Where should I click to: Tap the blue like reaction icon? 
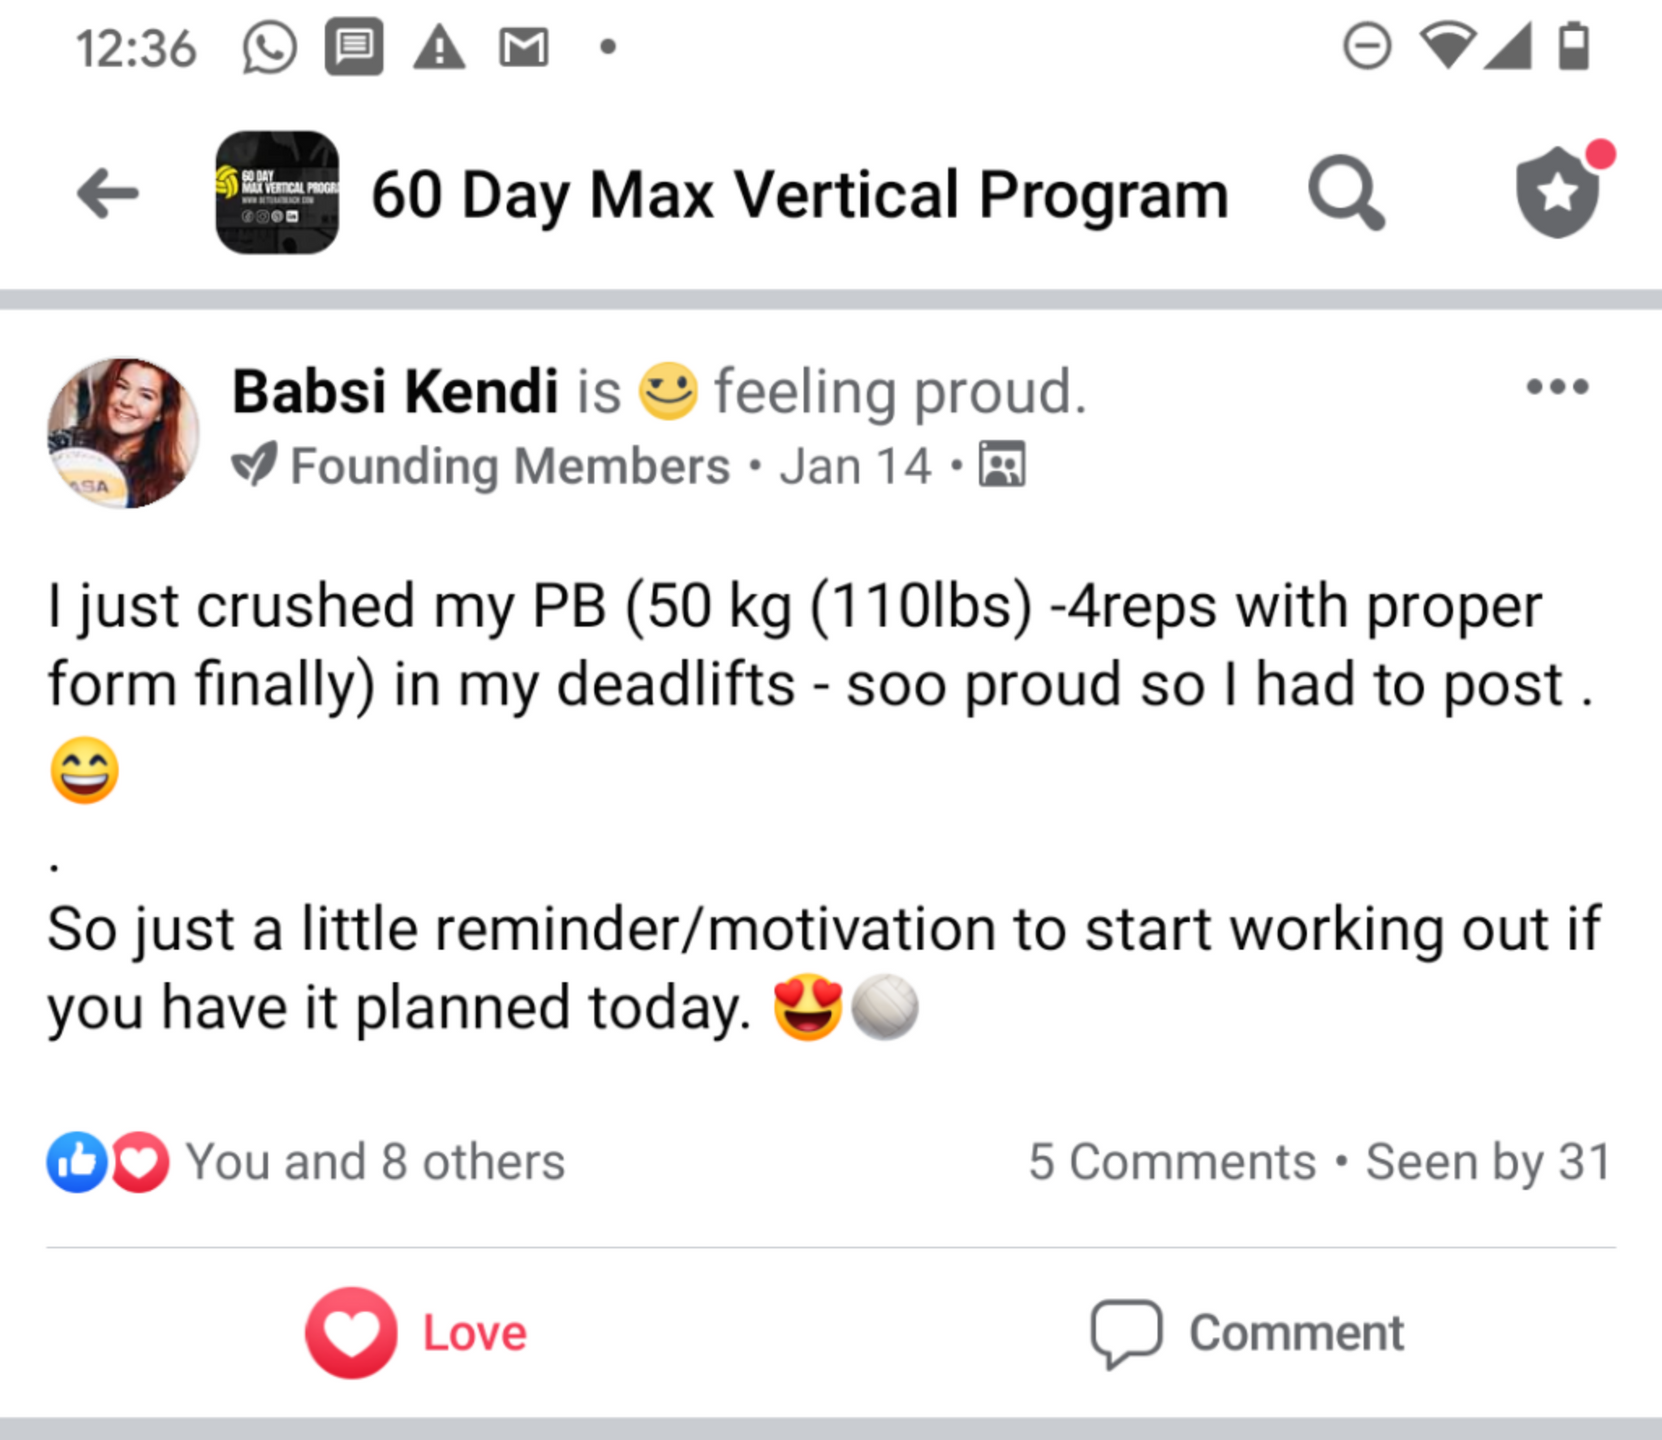[77, 1162]
